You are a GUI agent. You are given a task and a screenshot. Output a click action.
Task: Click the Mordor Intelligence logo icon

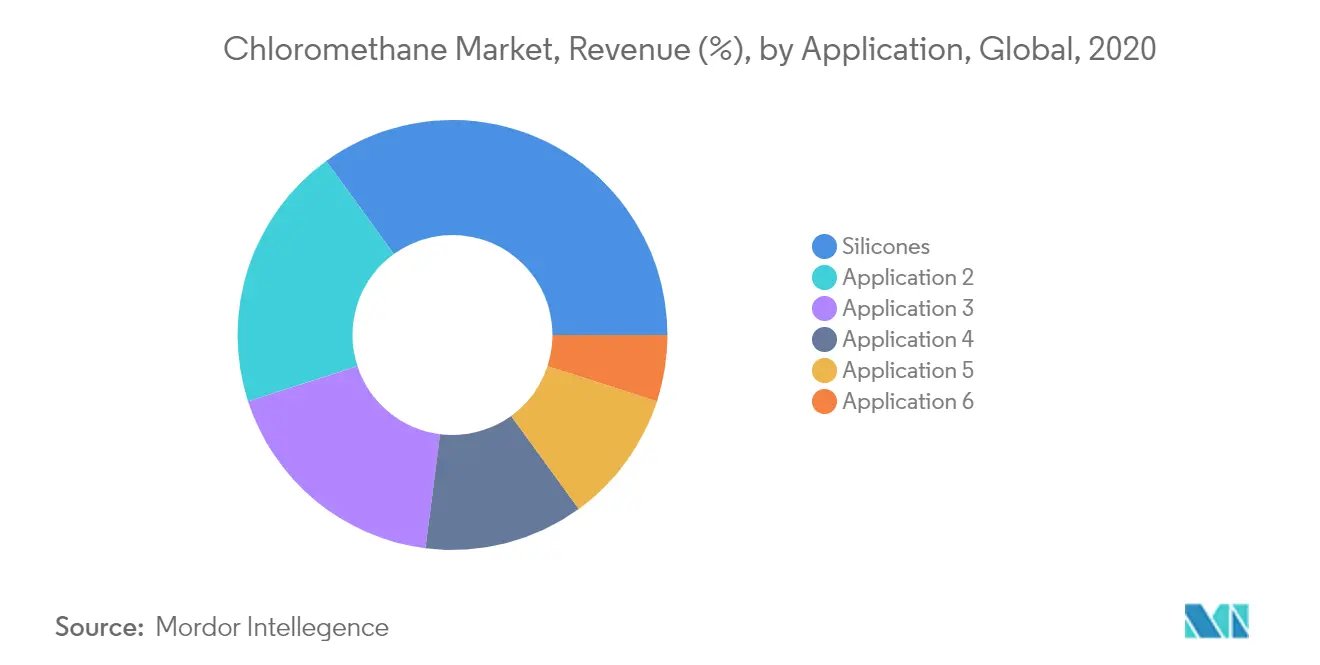[1217, 620]
